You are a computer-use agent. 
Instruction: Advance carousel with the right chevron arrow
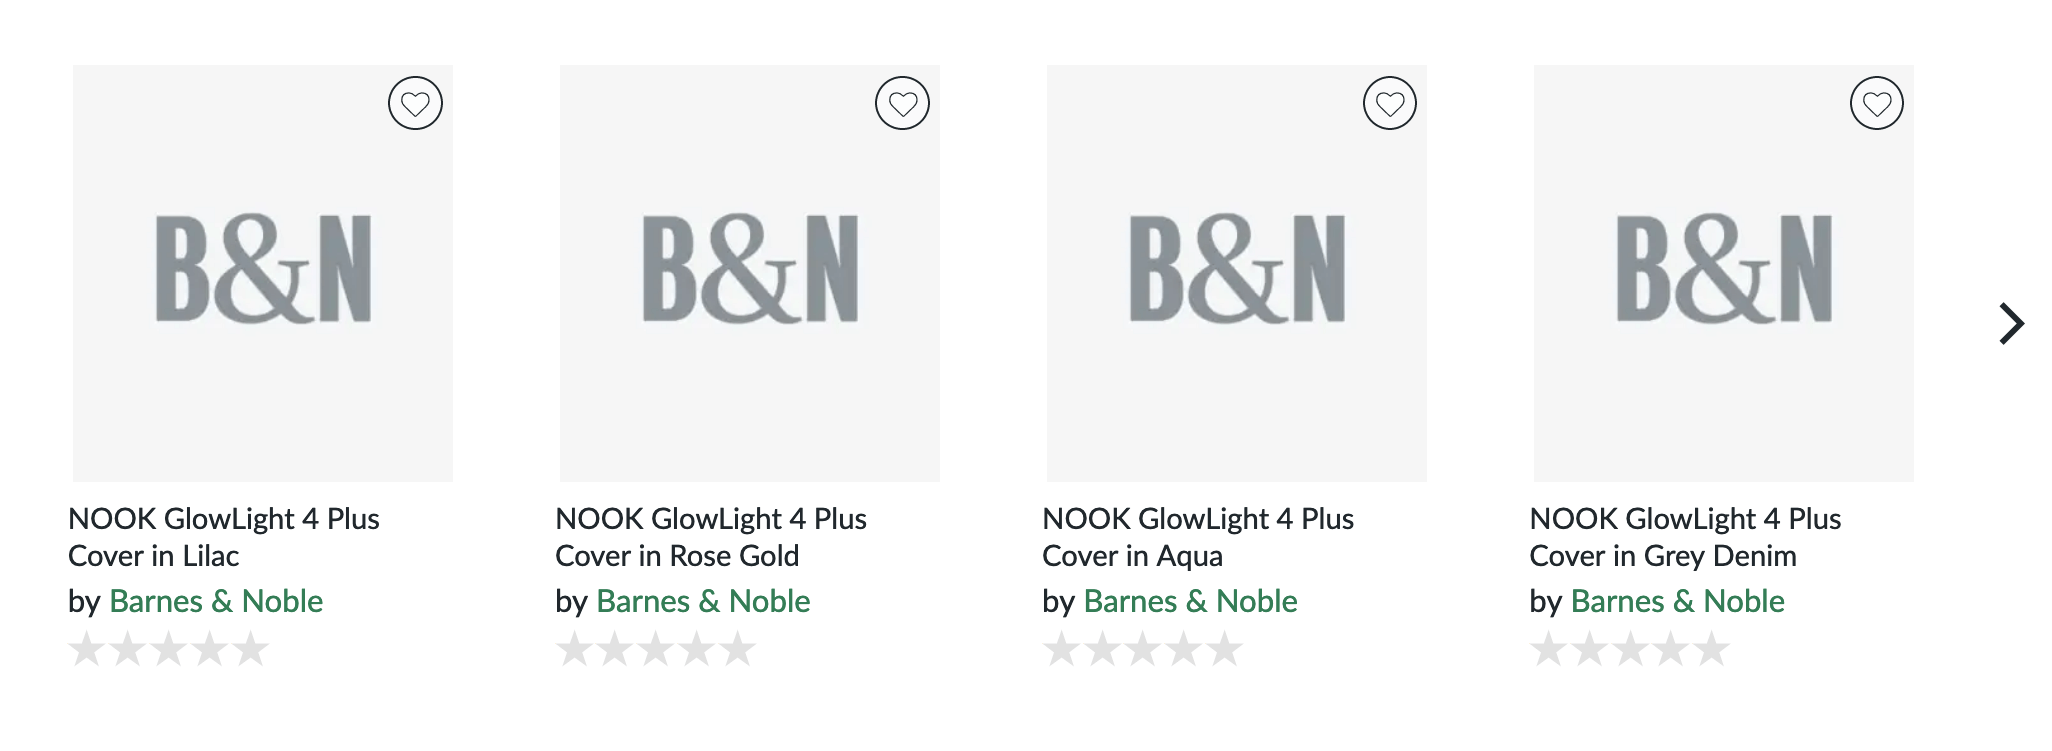click(2011, 323)
